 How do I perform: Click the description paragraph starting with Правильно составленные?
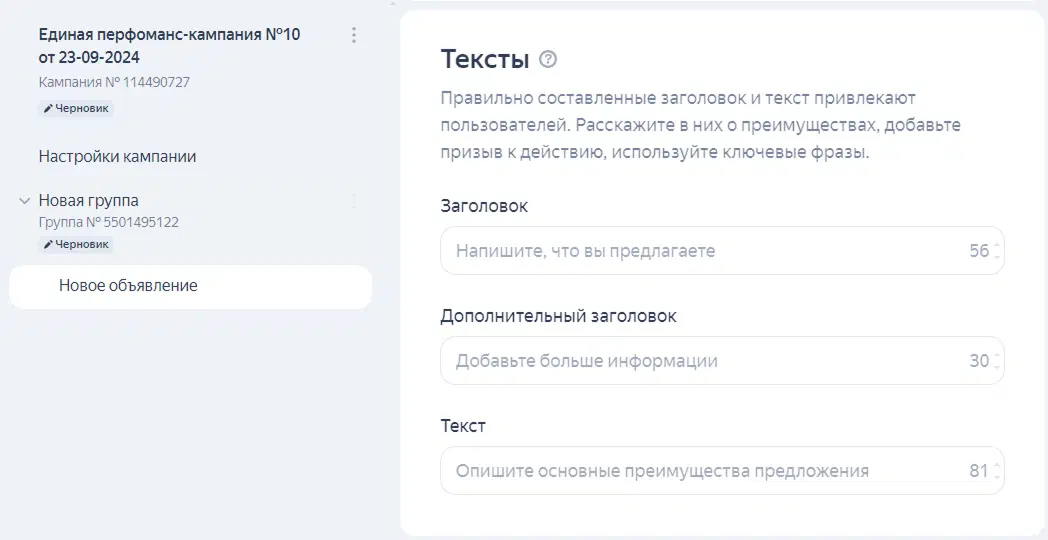[700, 125]
